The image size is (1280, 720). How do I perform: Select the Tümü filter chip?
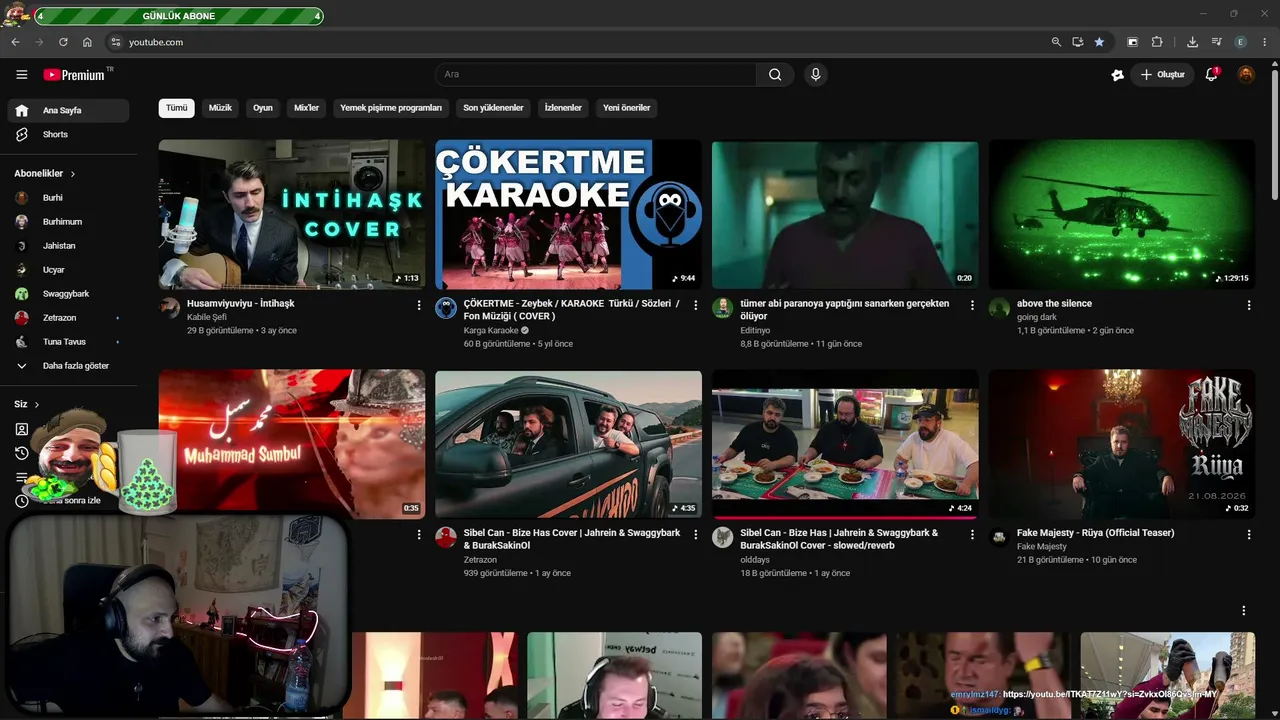tap(177, 108)
